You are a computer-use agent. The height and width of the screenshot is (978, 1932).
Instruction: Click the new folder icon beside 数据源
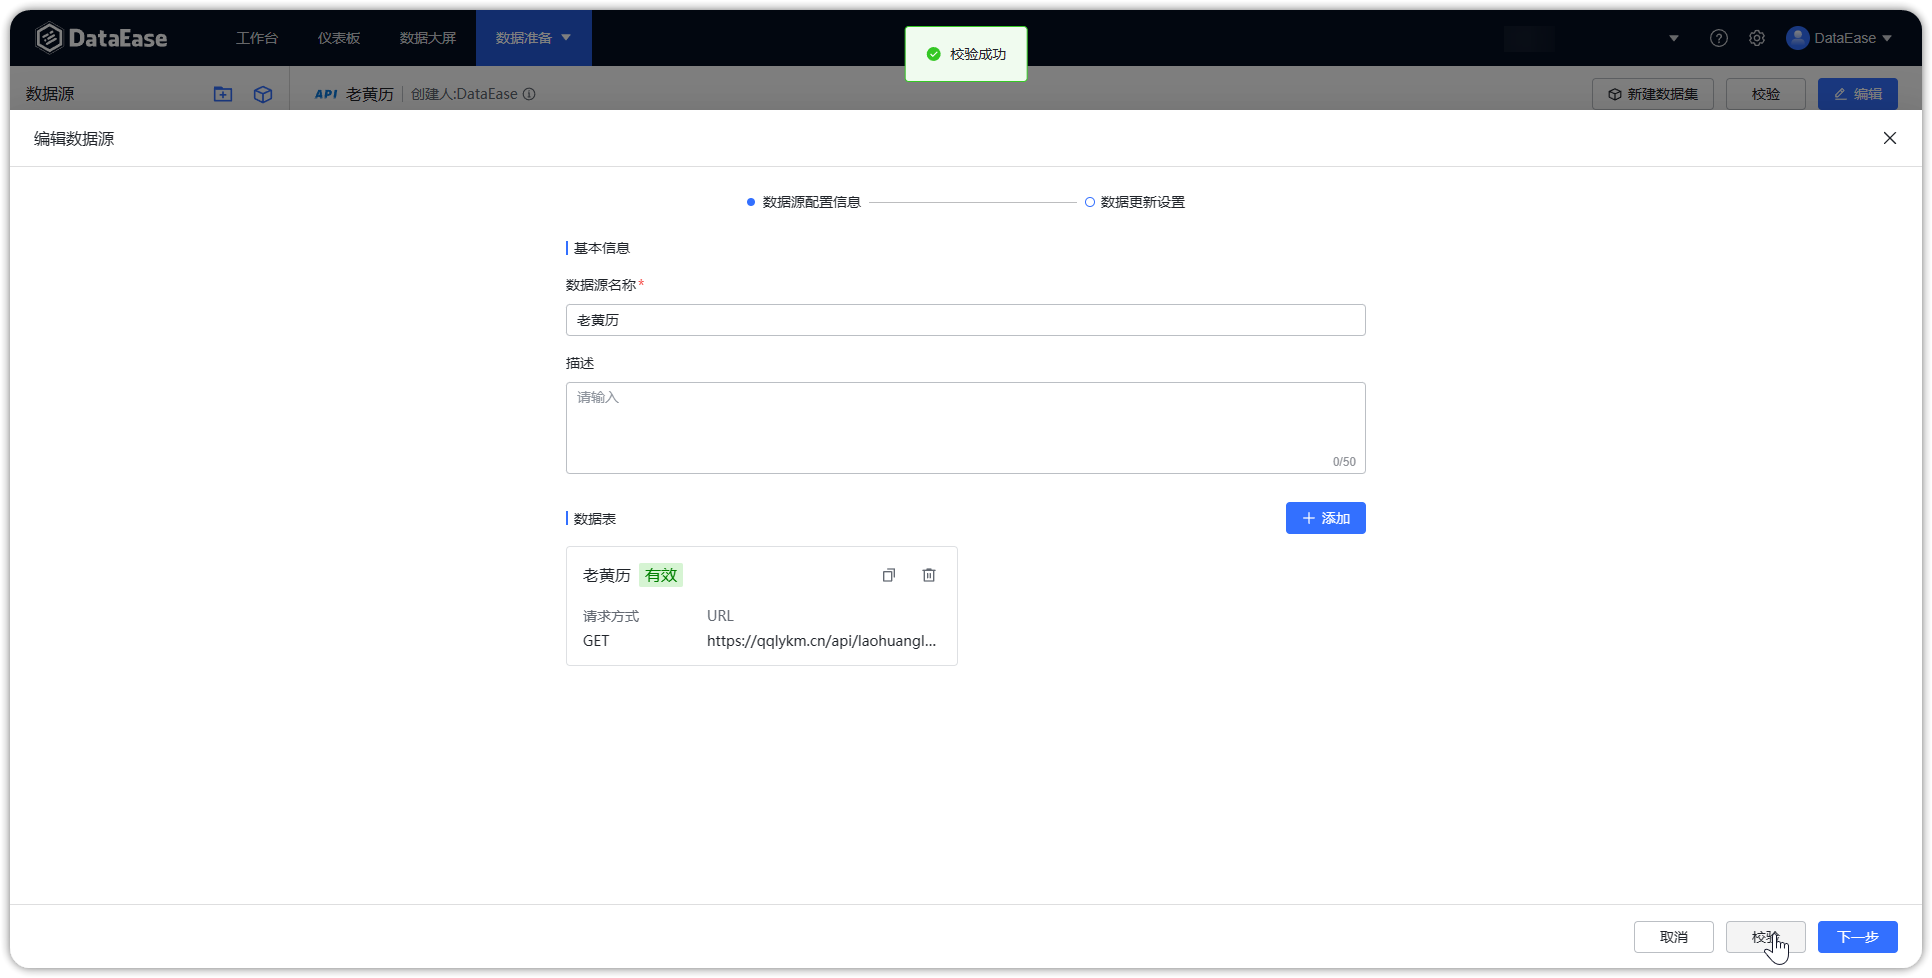point(222,94)
